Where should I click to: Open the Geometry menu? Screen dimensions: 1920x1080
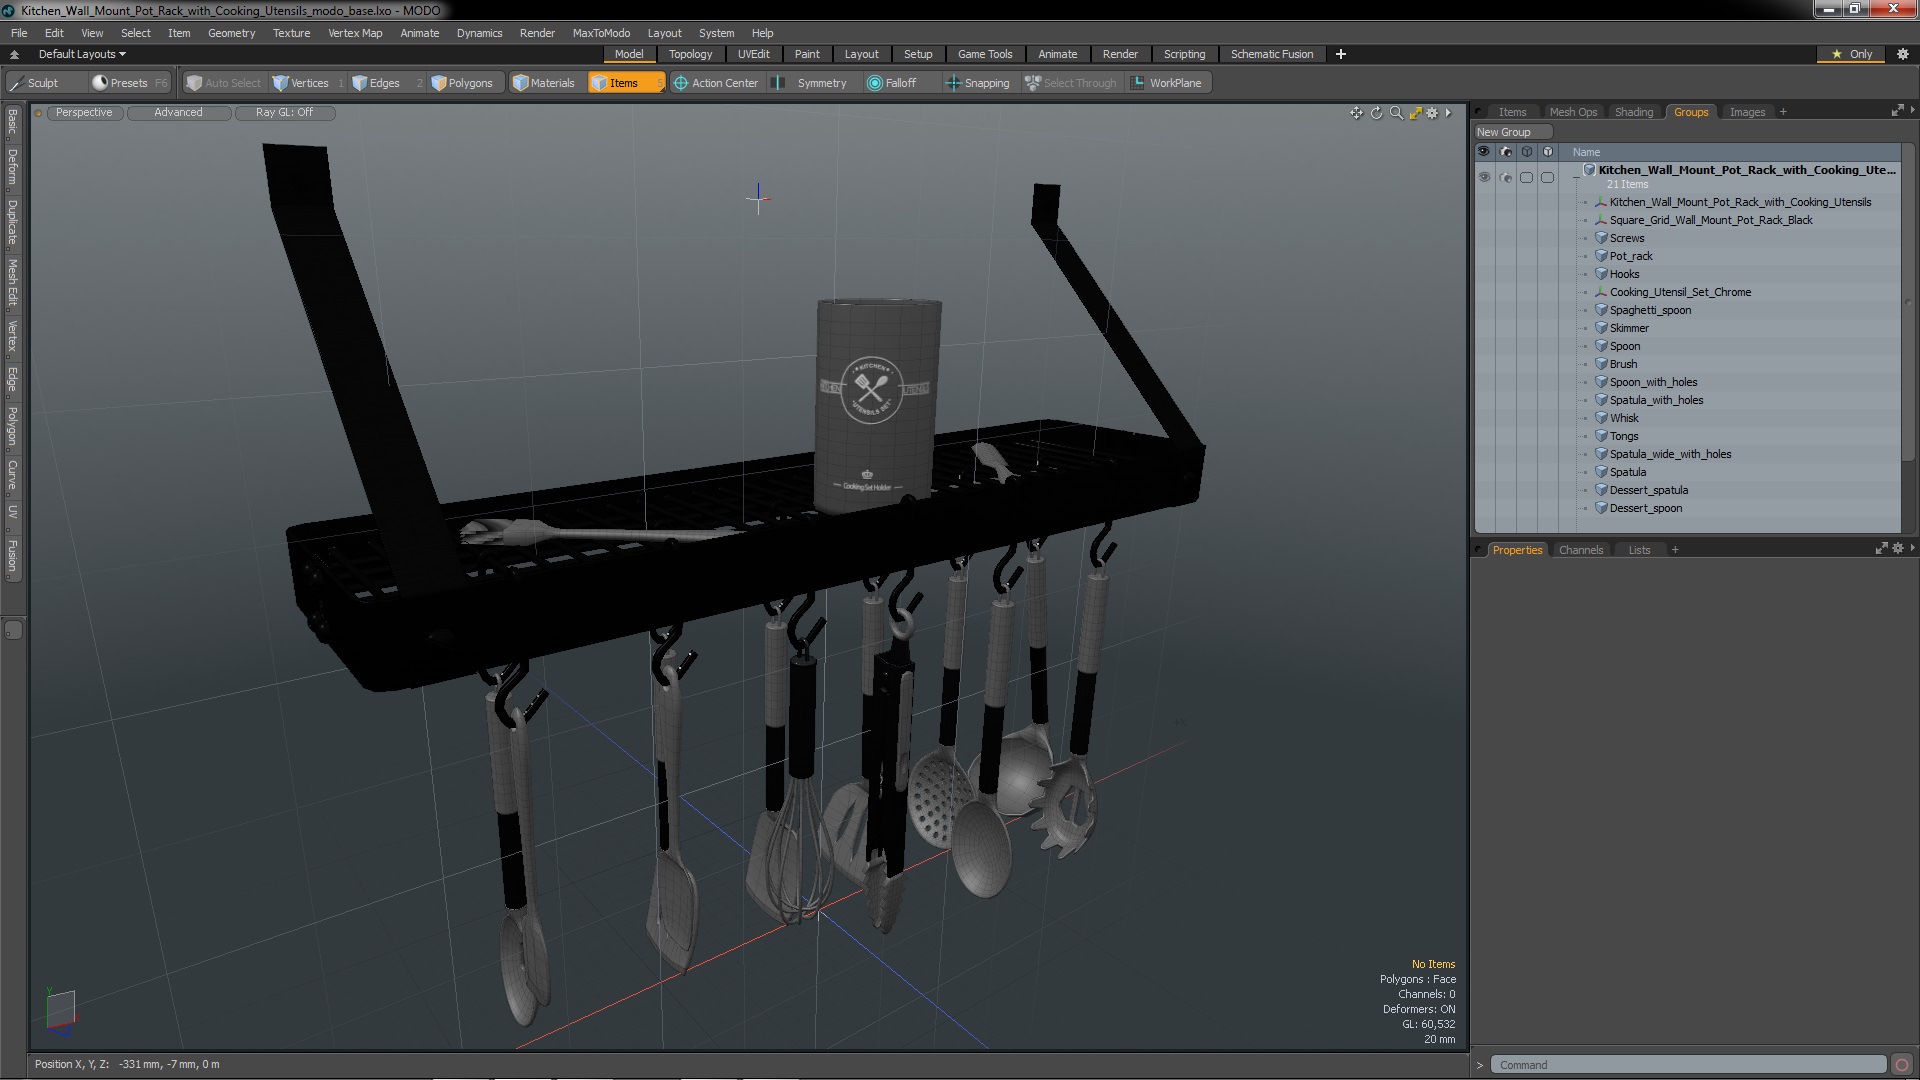click(231, 33)
